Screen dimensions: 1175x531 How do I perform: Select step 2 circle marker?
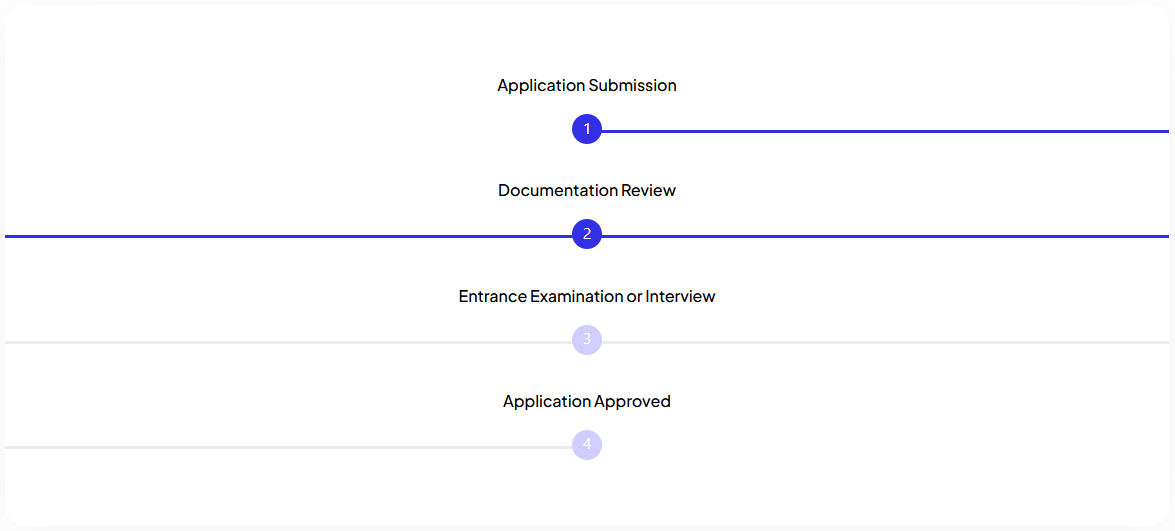point(587,234)
